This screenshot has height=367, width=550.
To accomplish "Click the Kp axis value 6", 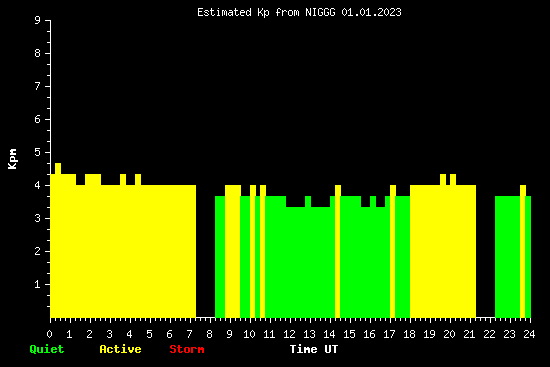I will (x=38, y=119).
